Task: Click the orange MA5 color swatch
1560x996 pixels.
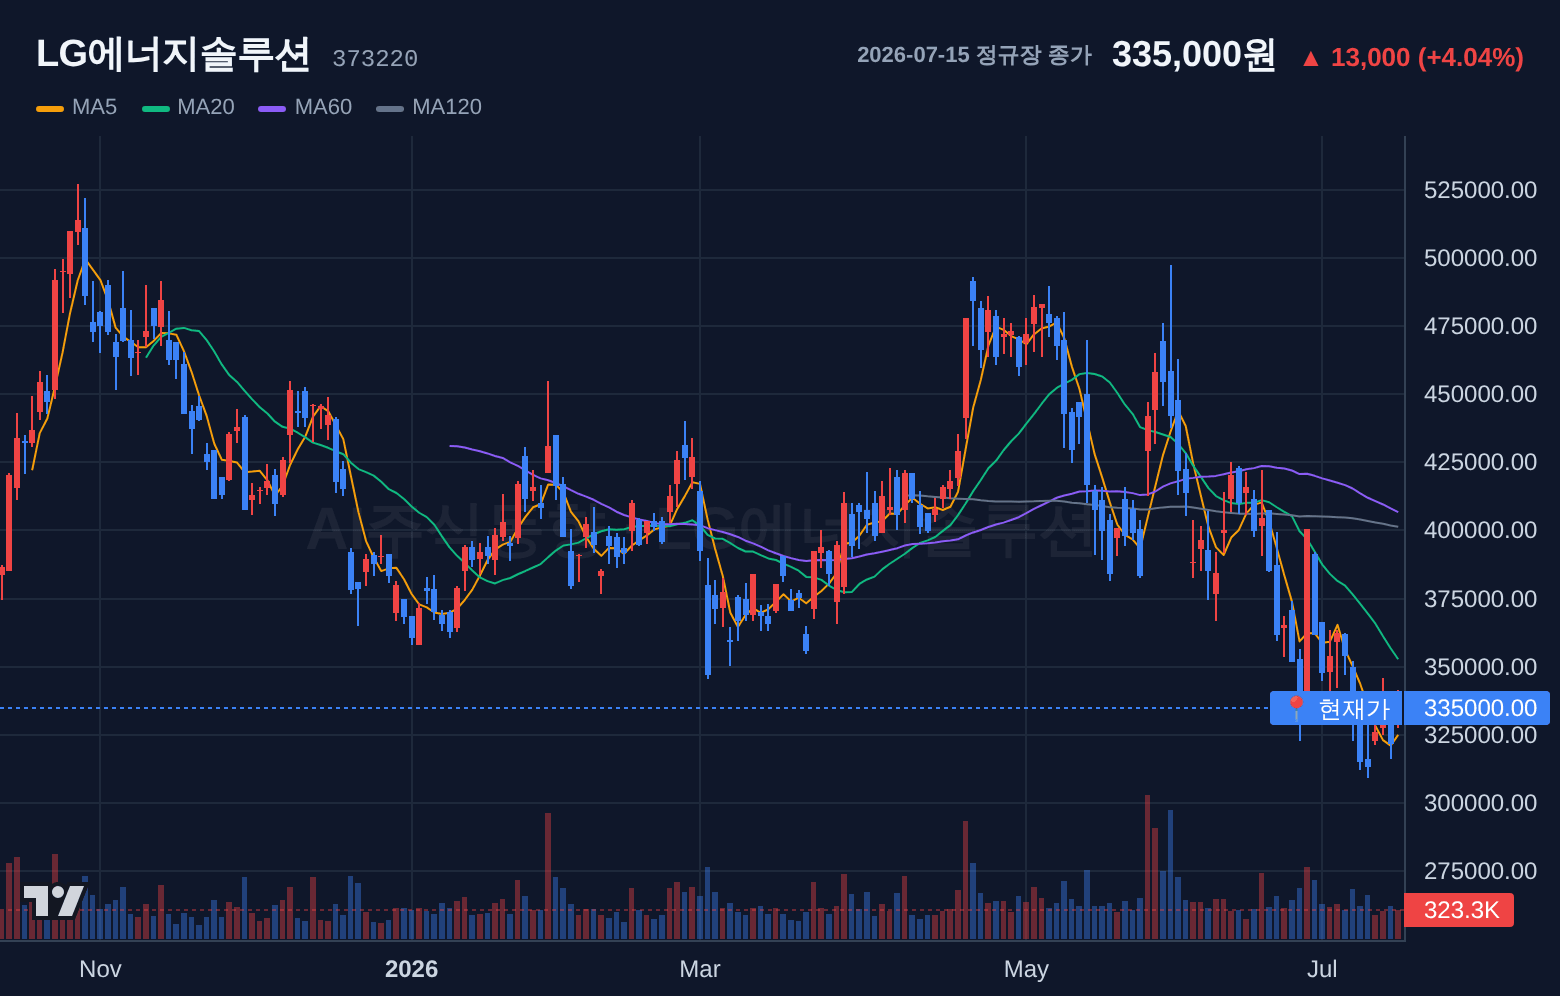Action: tap(50, 108)
